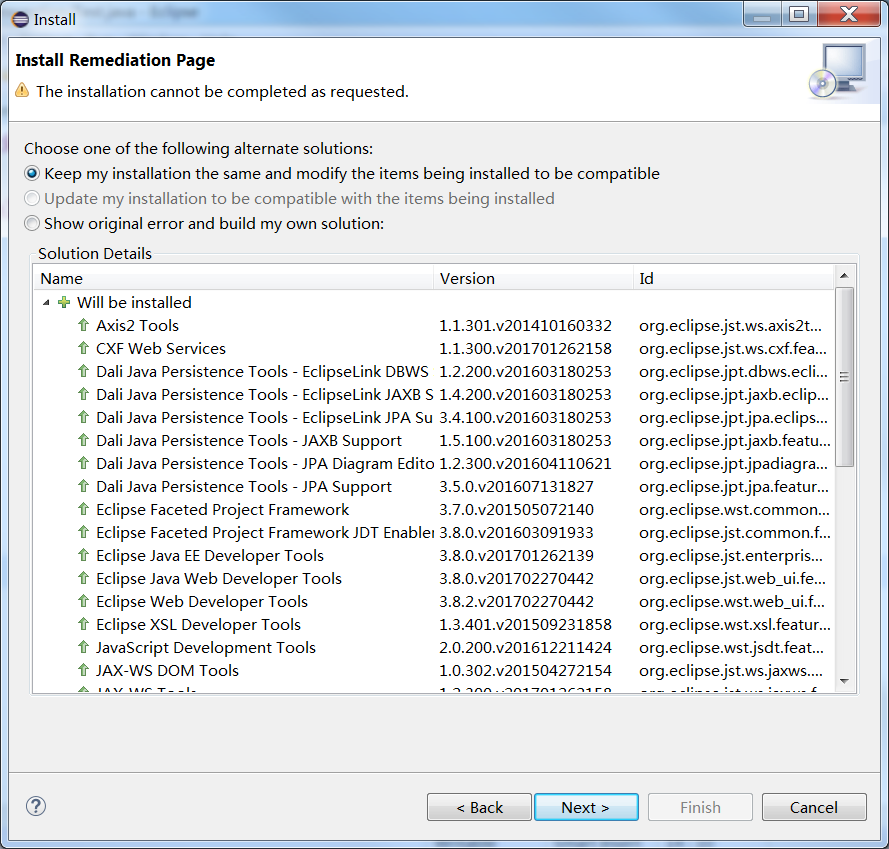Click the vertical scrollbar thumb in Solution Details
This screenshot has height=849, width=889.
[x=844, y=377]
